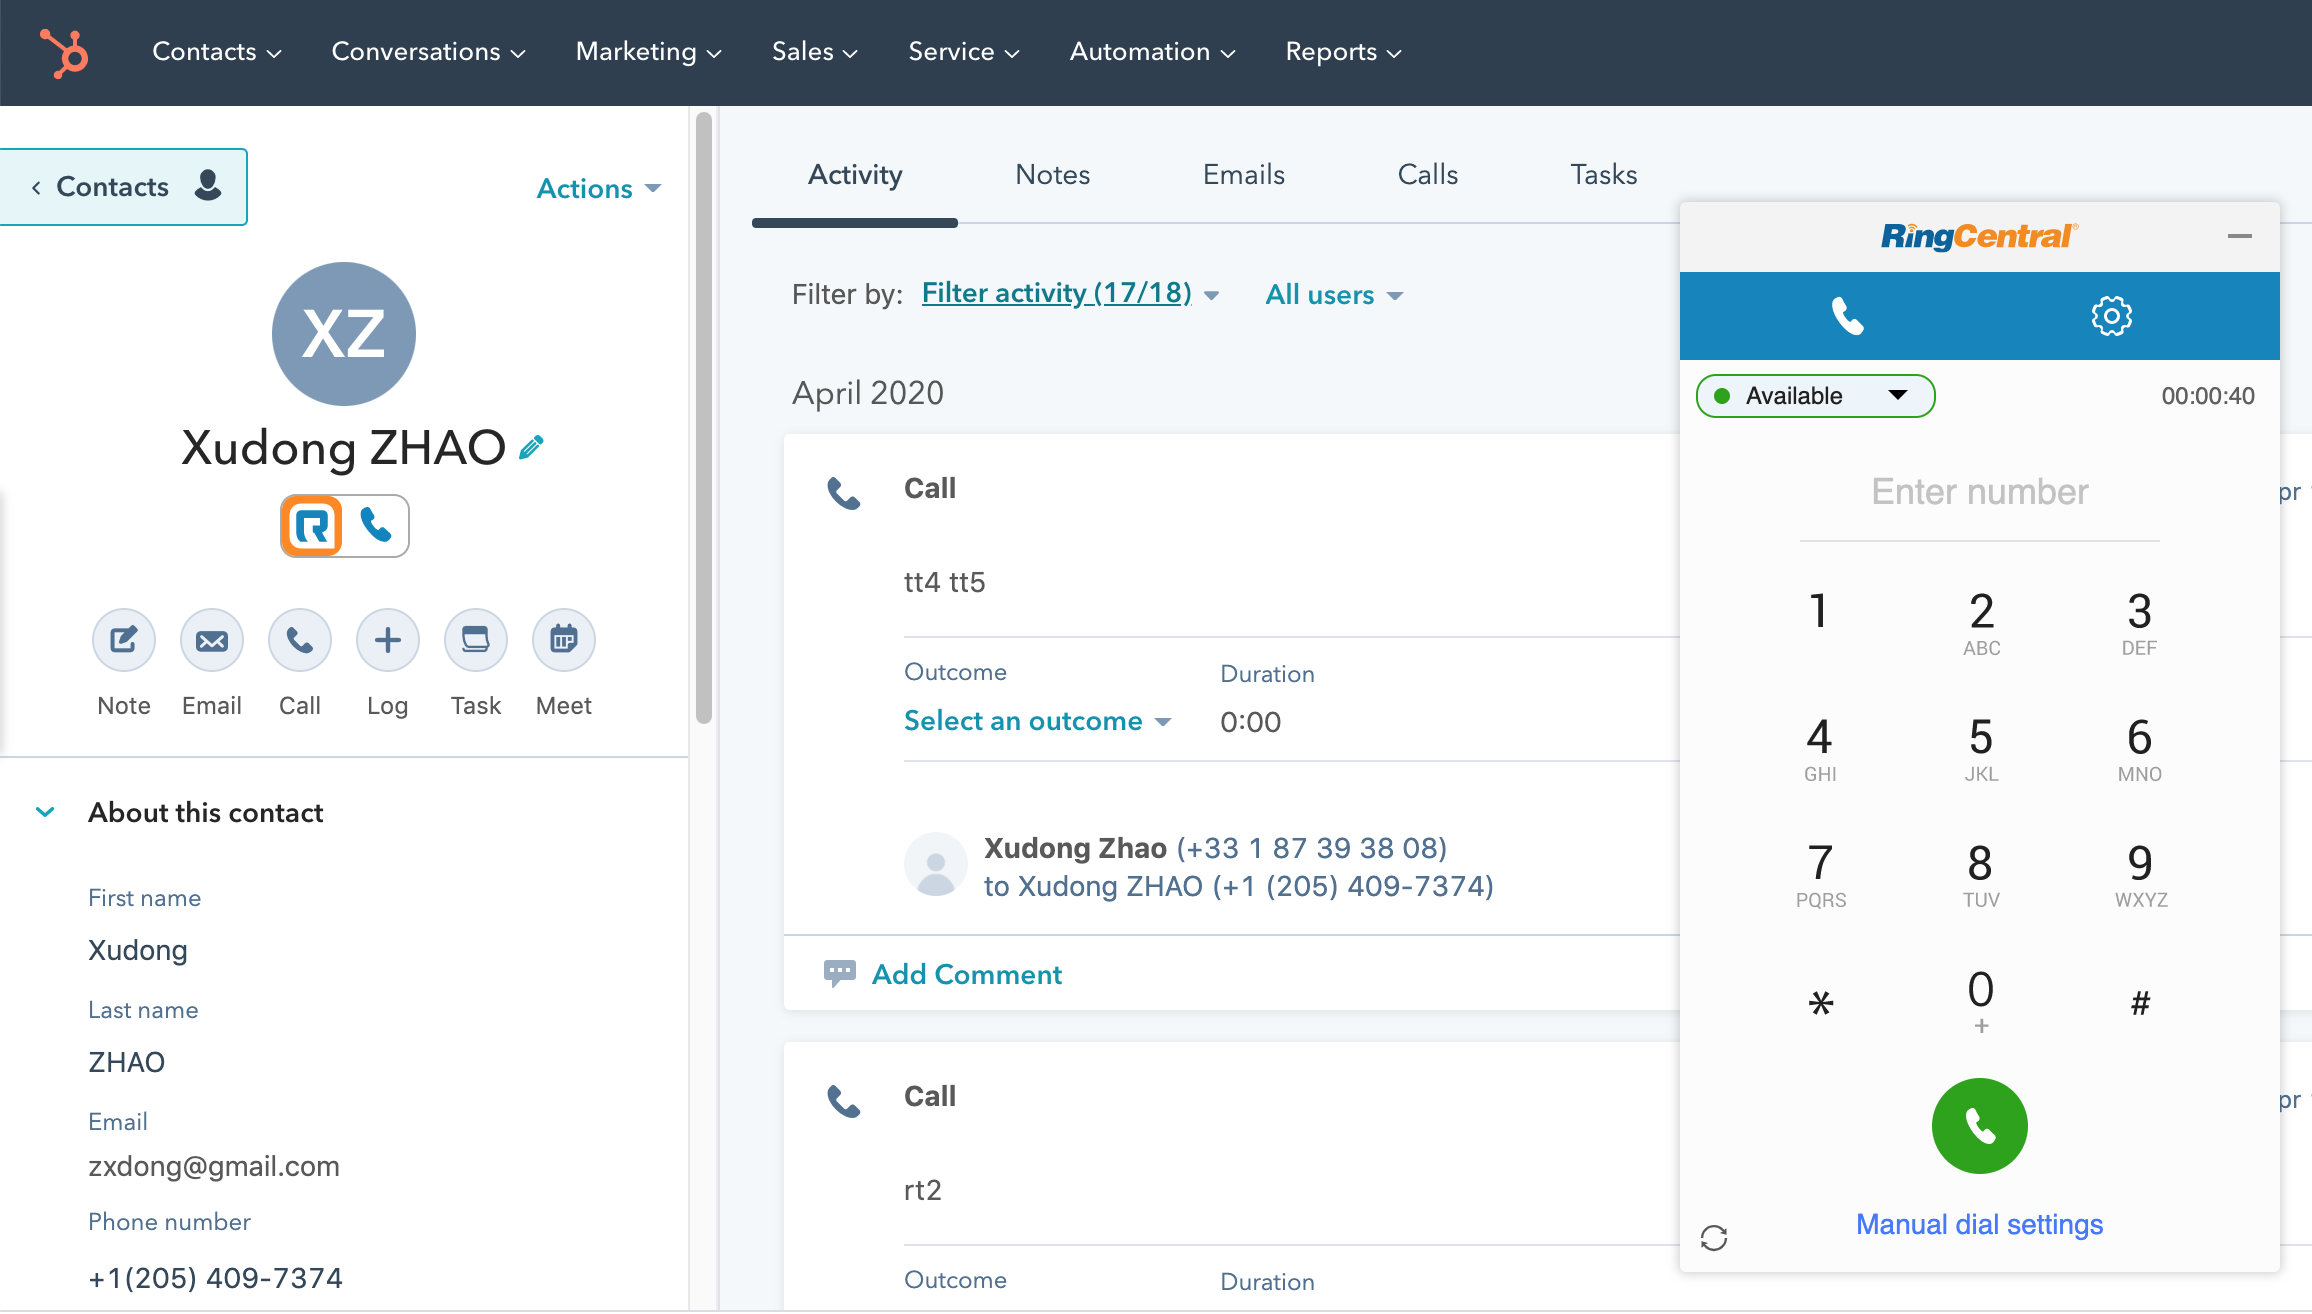
Task: Switch to the Activity tab
Action: click(855, 175)
